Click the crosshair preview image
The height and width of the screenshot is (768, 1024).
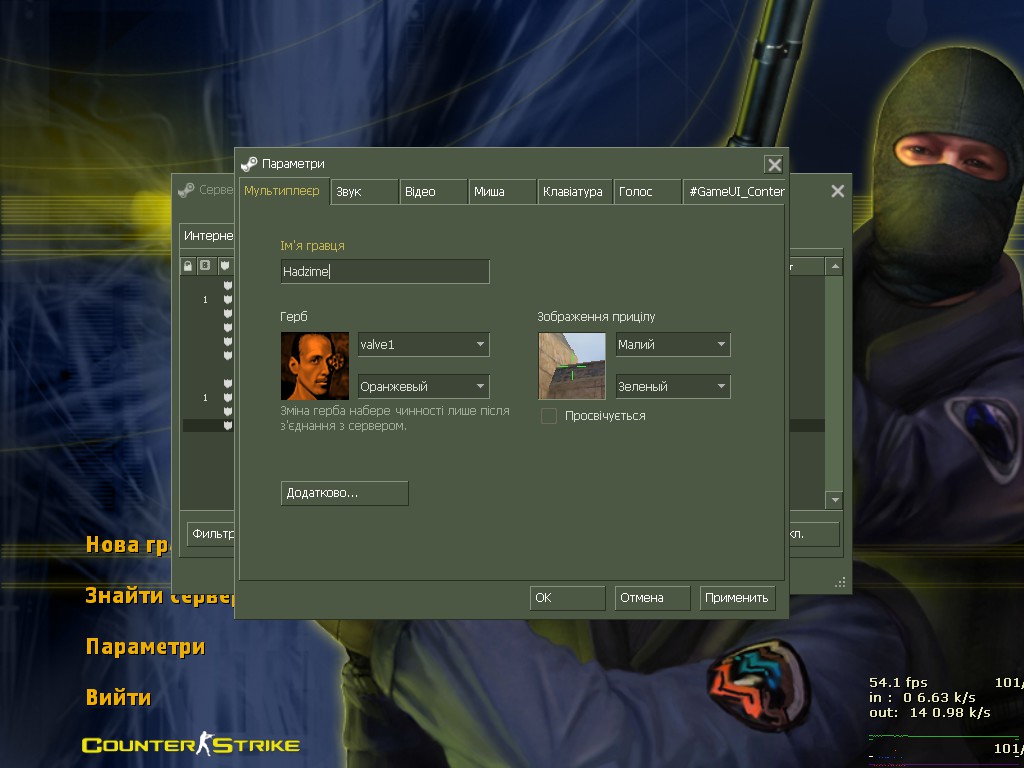(x=572, y=366)
